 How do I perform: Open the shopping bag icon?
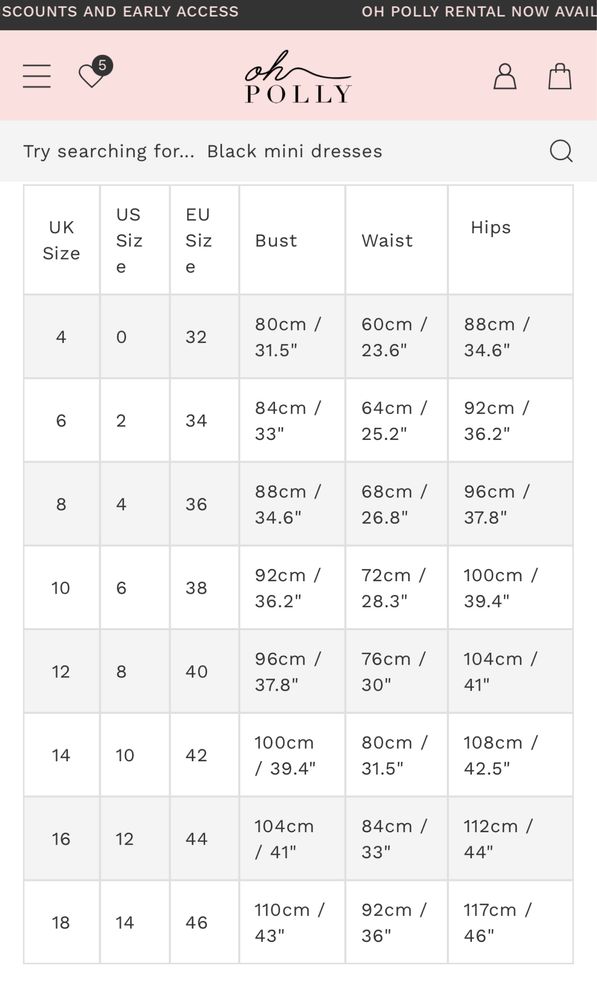(x=560, y=76)
